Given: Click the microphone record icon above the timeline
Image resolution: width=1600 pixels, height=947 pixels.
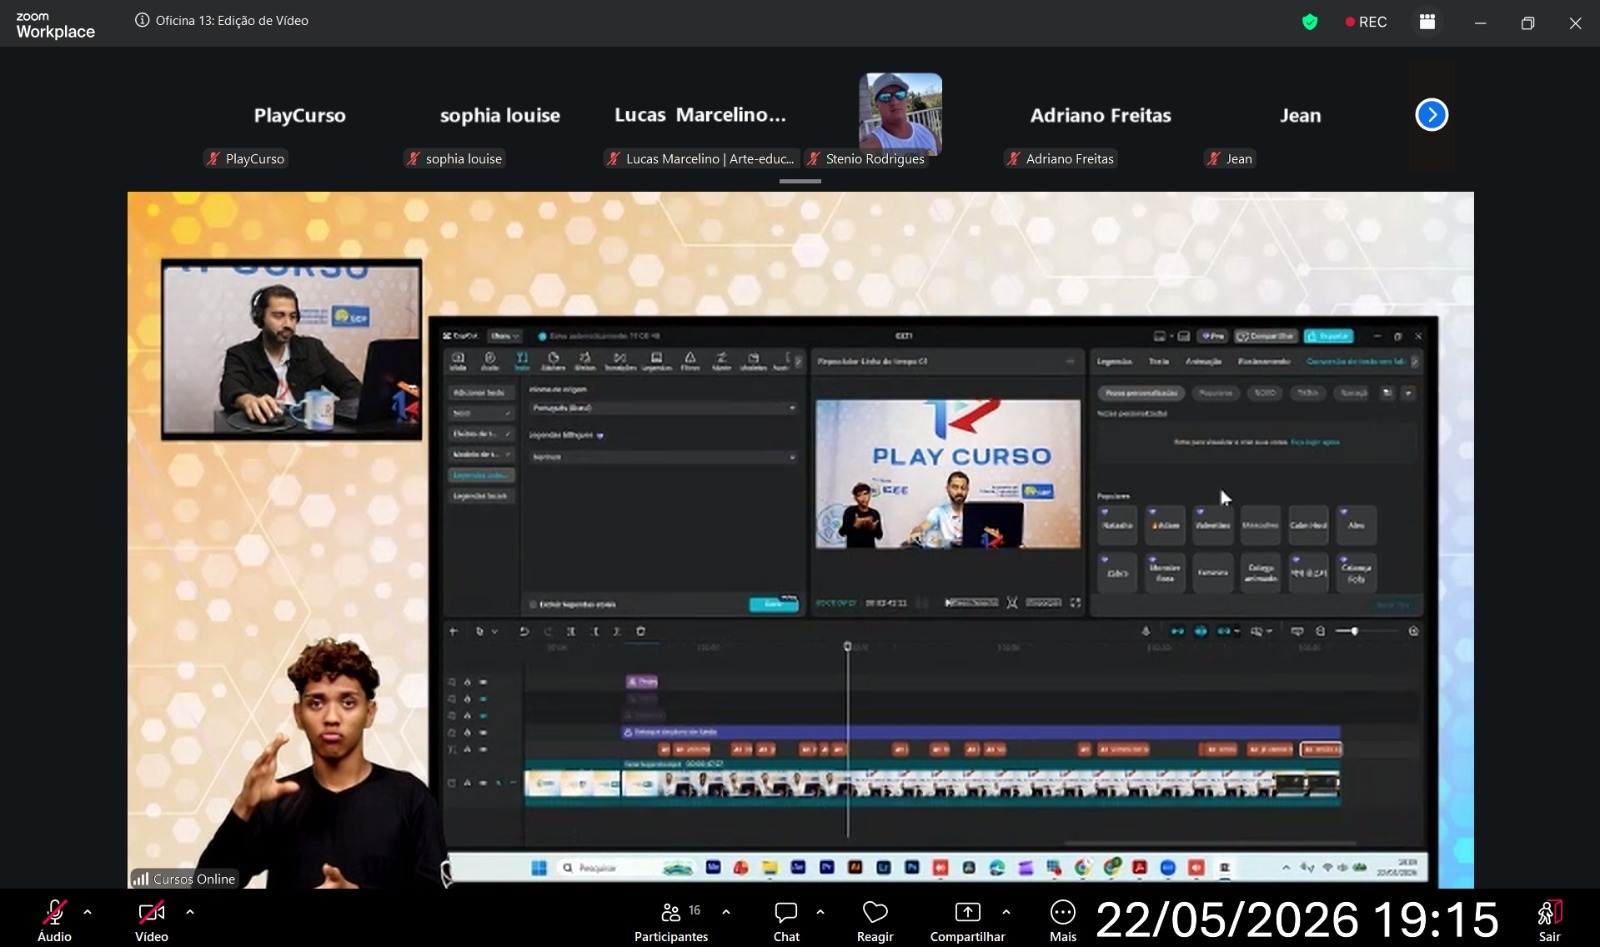Looking at the screenshot, I should (1146, 631).
